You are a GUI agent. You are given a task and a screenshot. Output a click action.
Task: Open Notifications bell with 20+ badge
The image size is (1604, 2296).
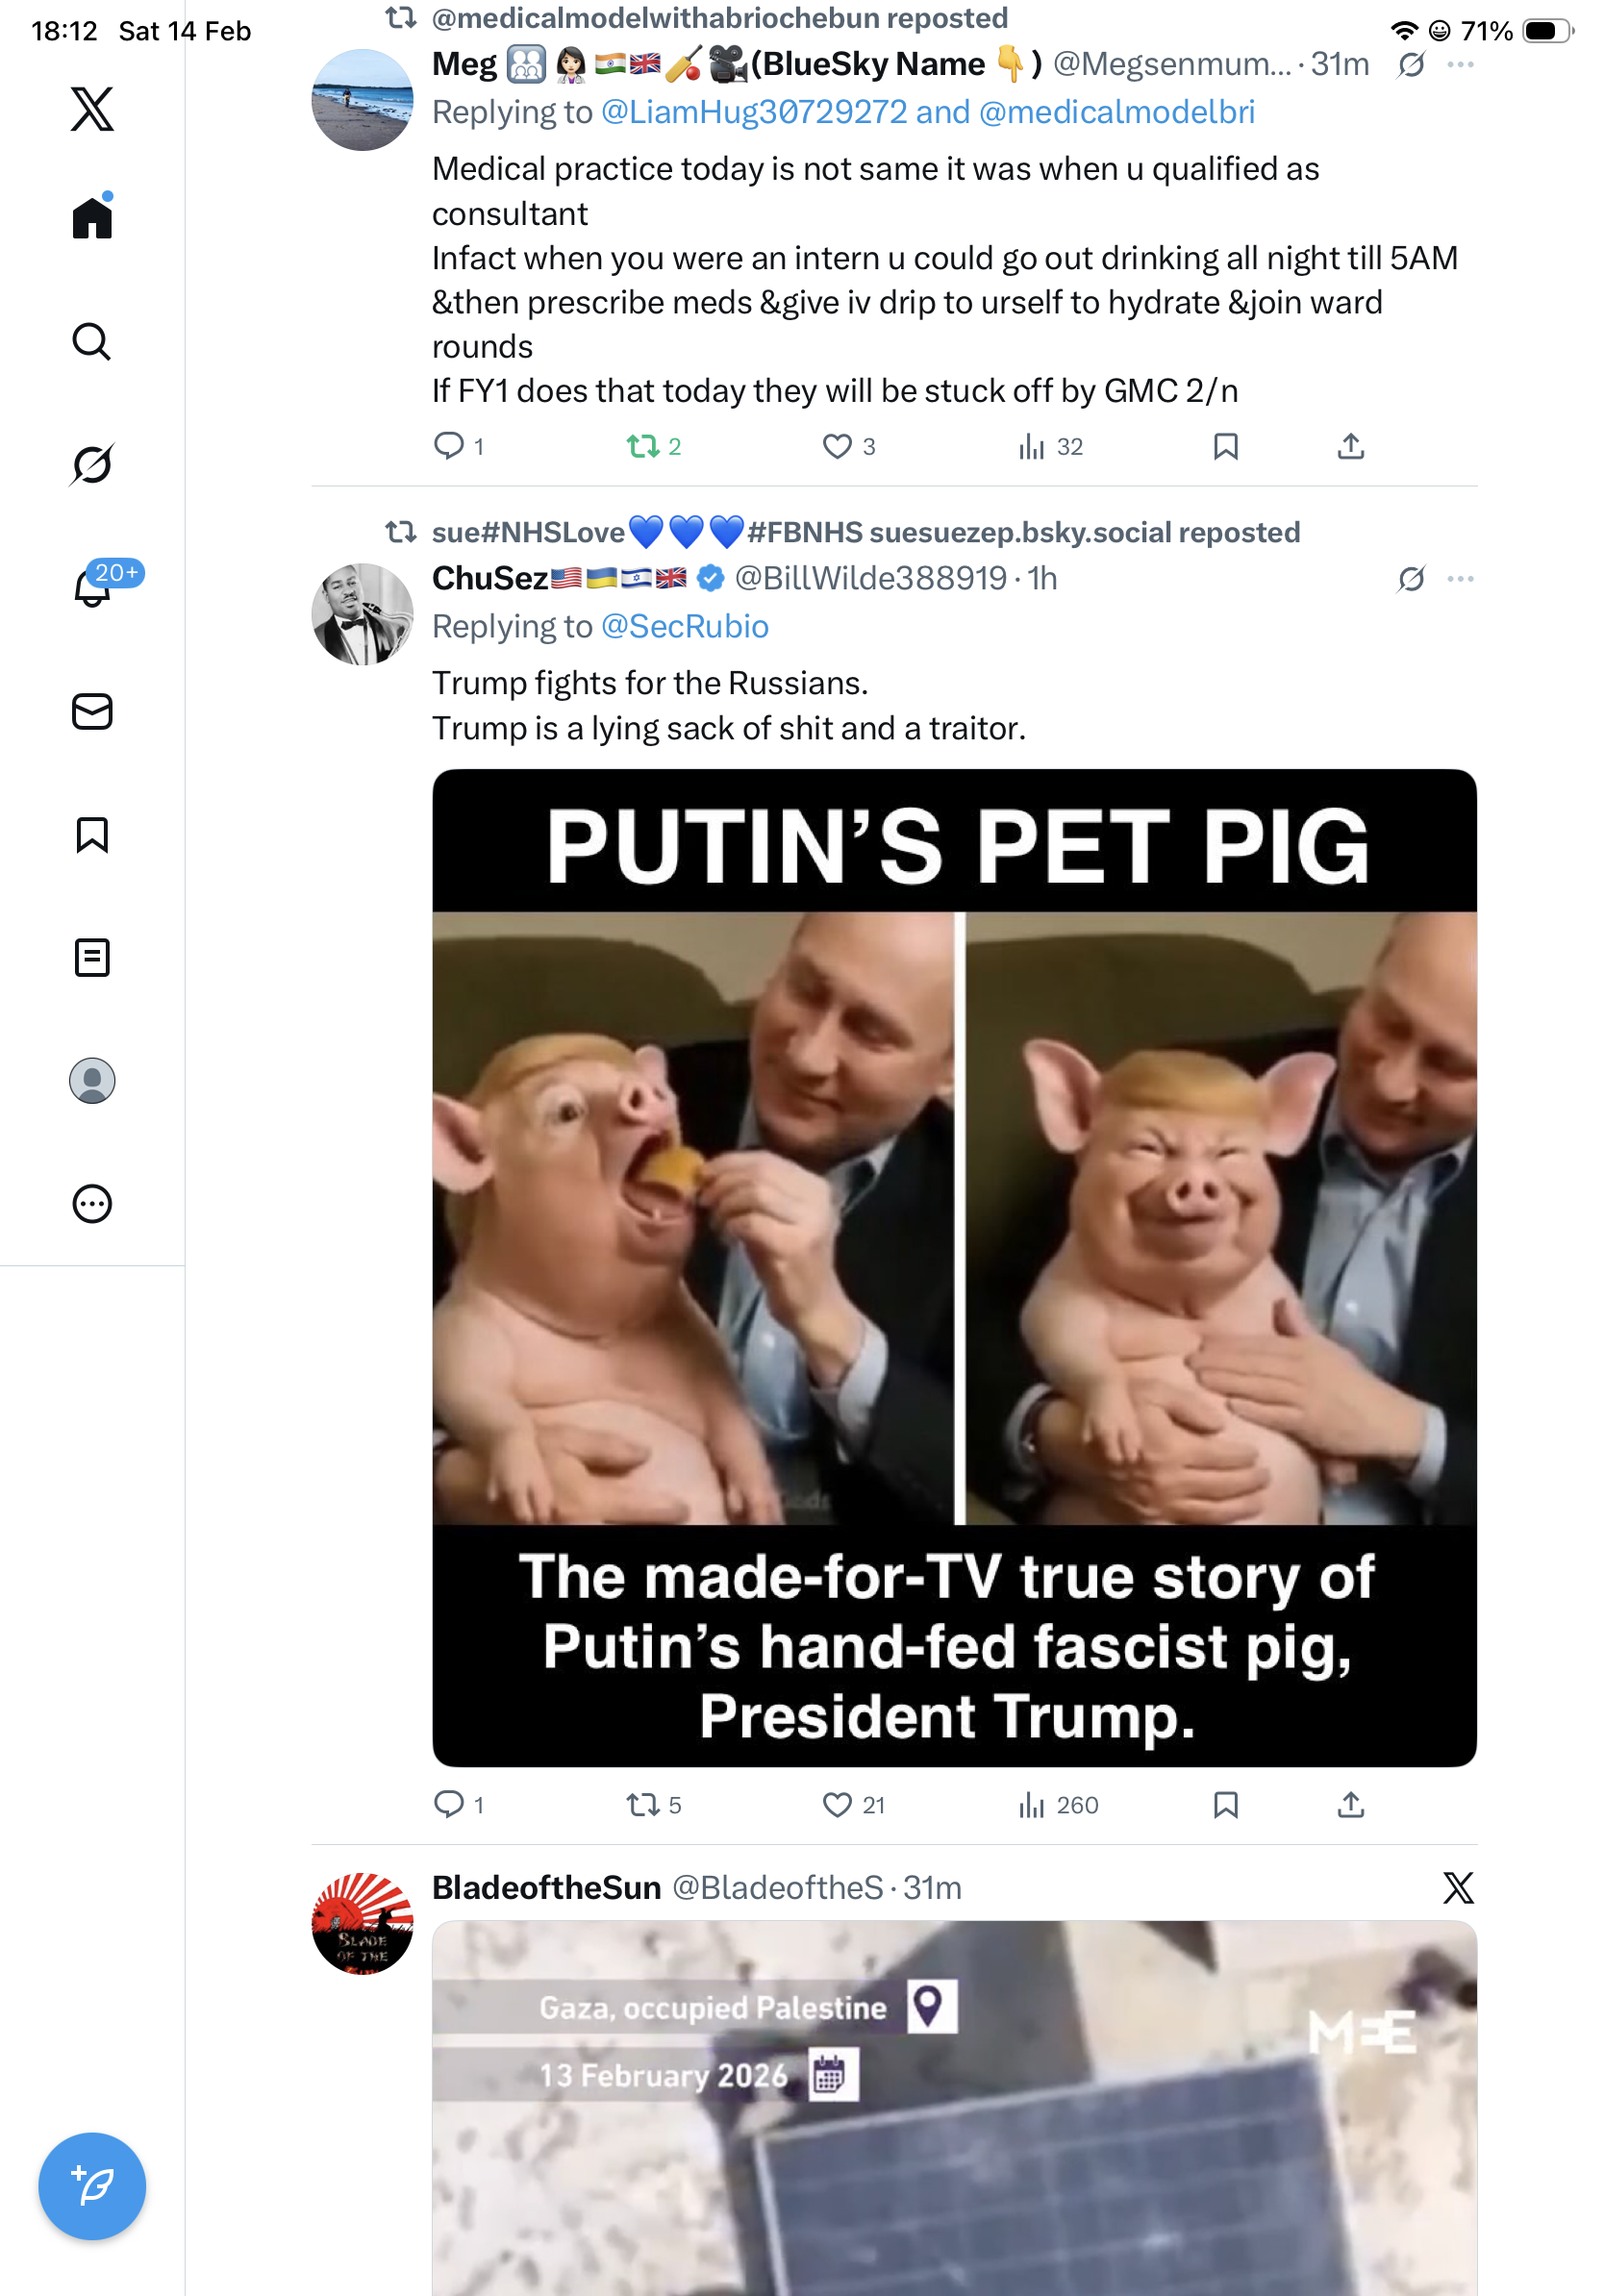point(92,587)
